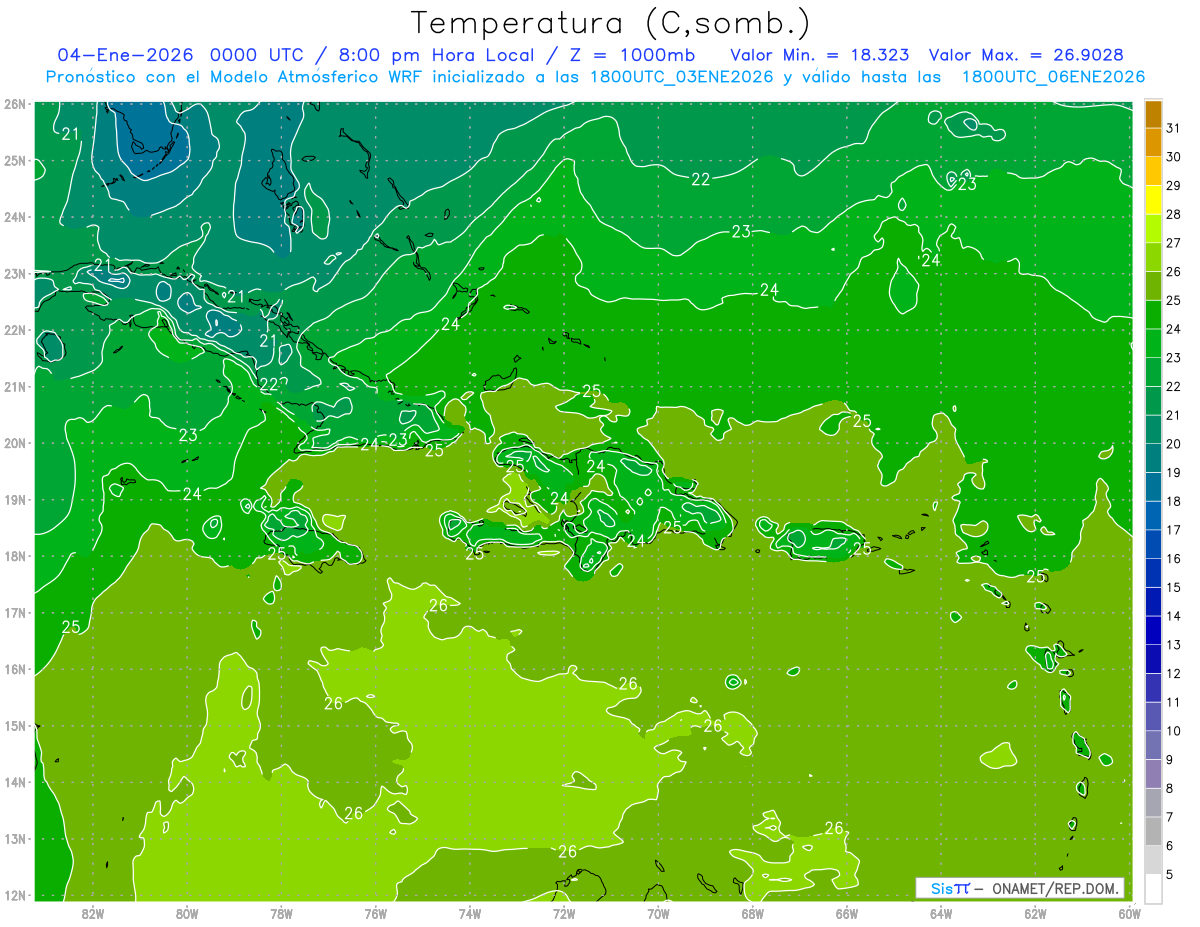This screenshot has width=1200, height=927.
Task: Click the '19N' latitude axis label
Action: click(15, 500)
